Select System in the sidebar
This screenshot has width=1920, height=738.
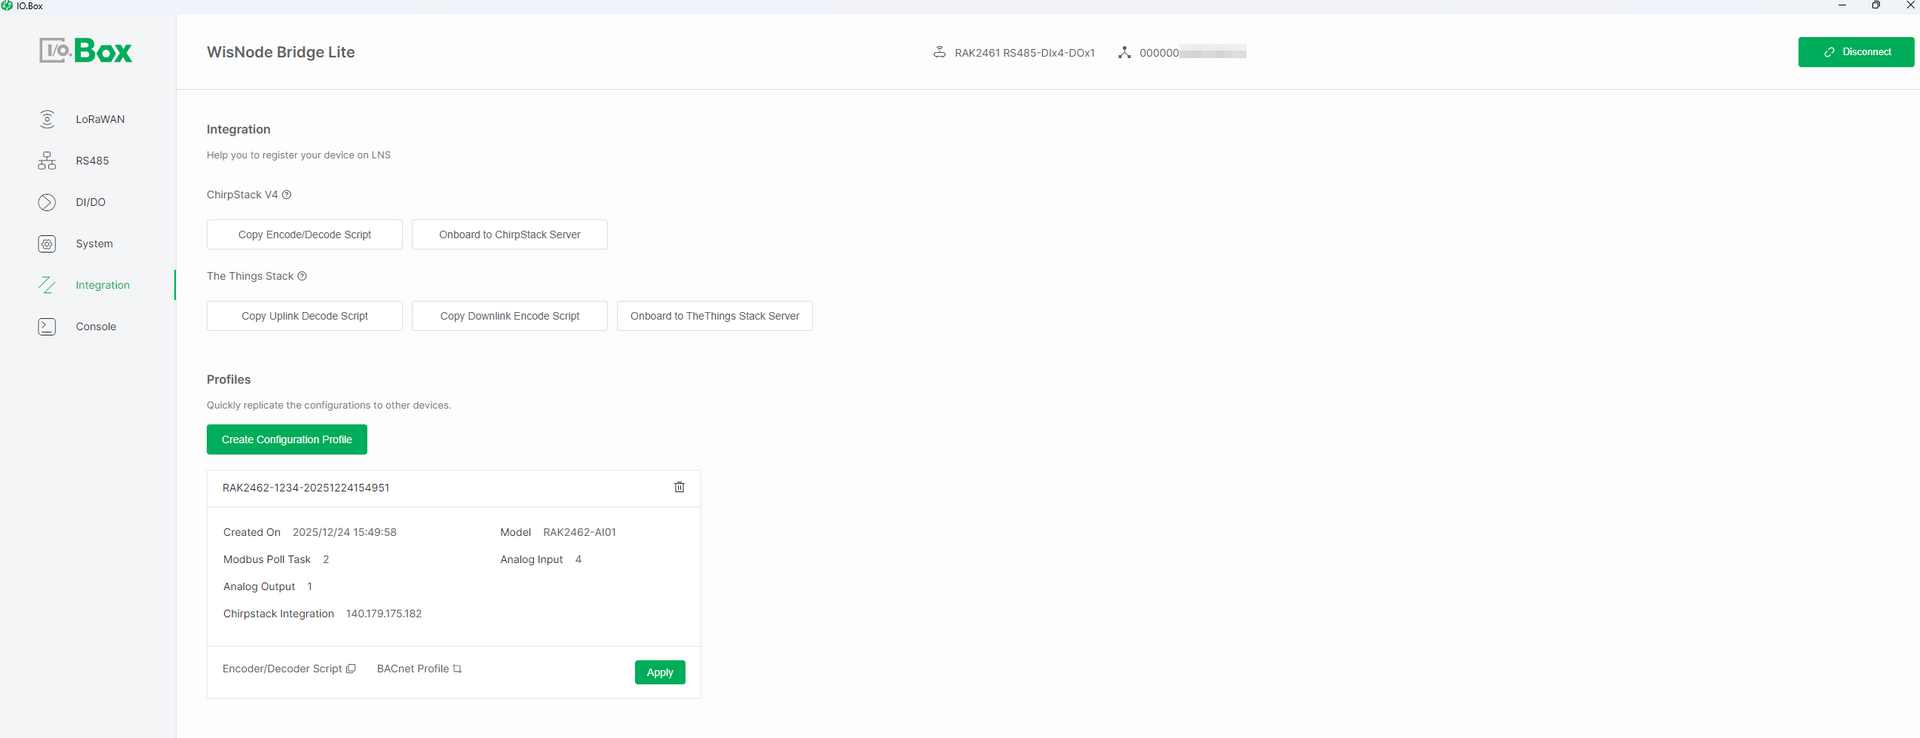click(94, 244)
